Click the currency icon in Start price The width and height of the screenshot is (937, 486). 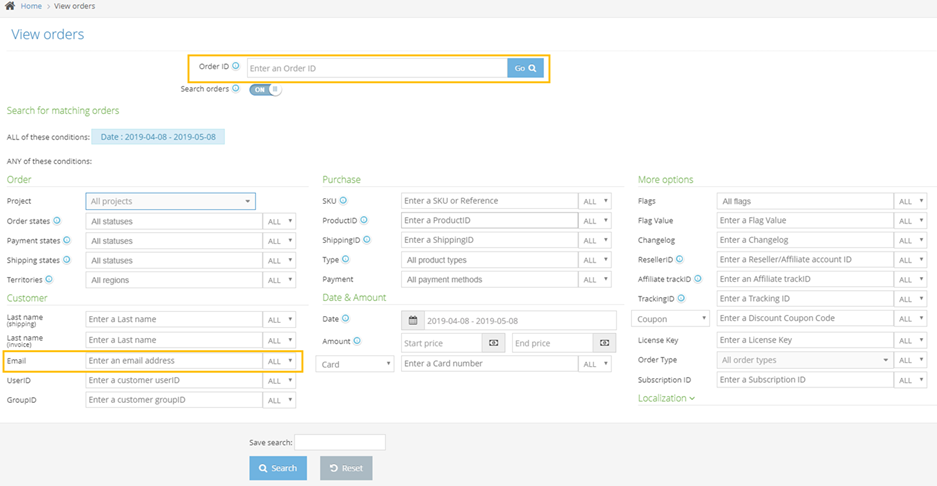coord(494,342)
